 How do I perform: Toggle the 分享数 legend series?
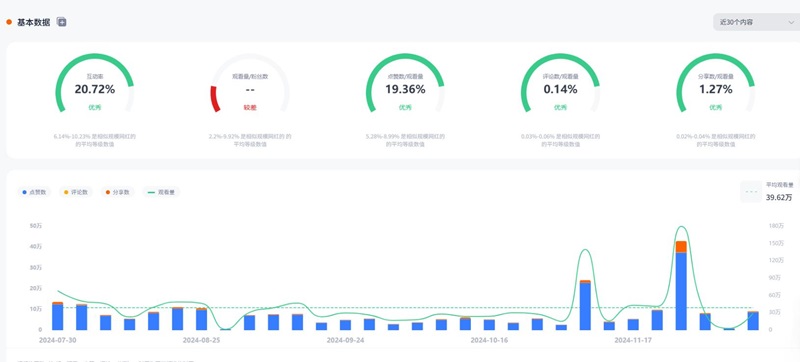click(x=117, y=192)
